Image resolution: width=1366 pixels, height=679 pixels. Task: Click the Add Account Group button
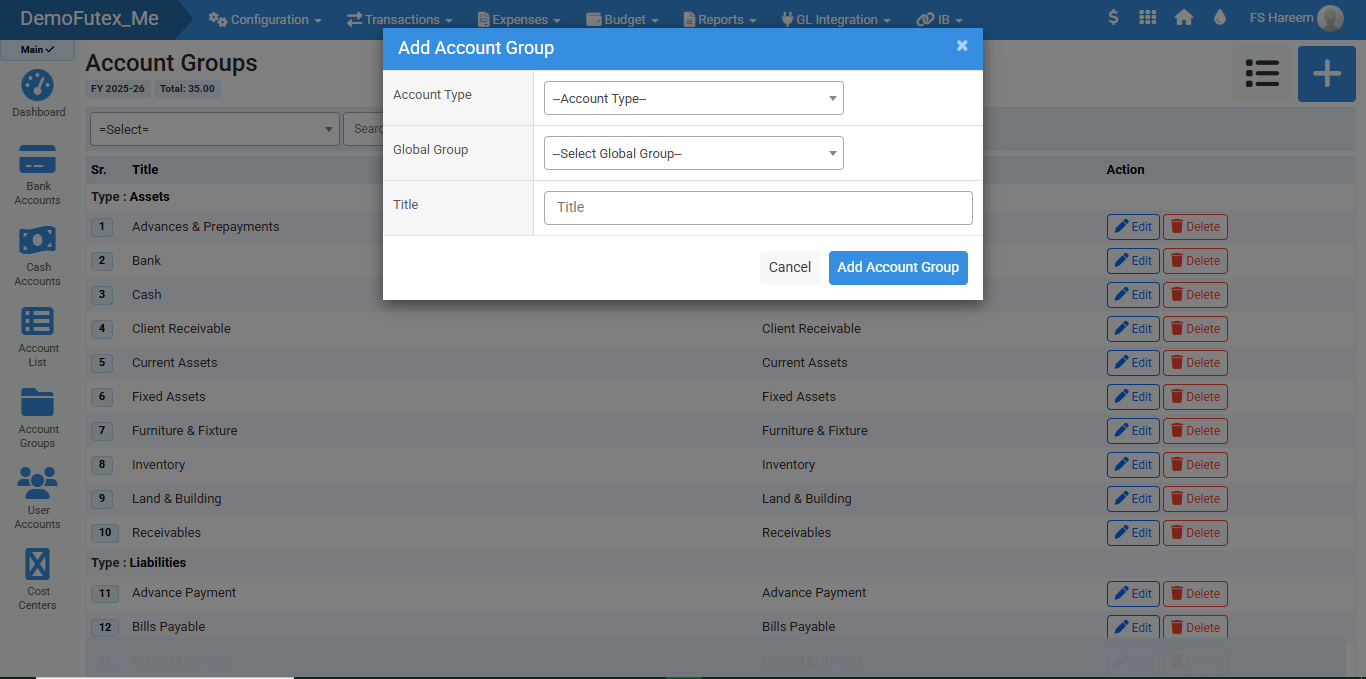pos(897,268)
